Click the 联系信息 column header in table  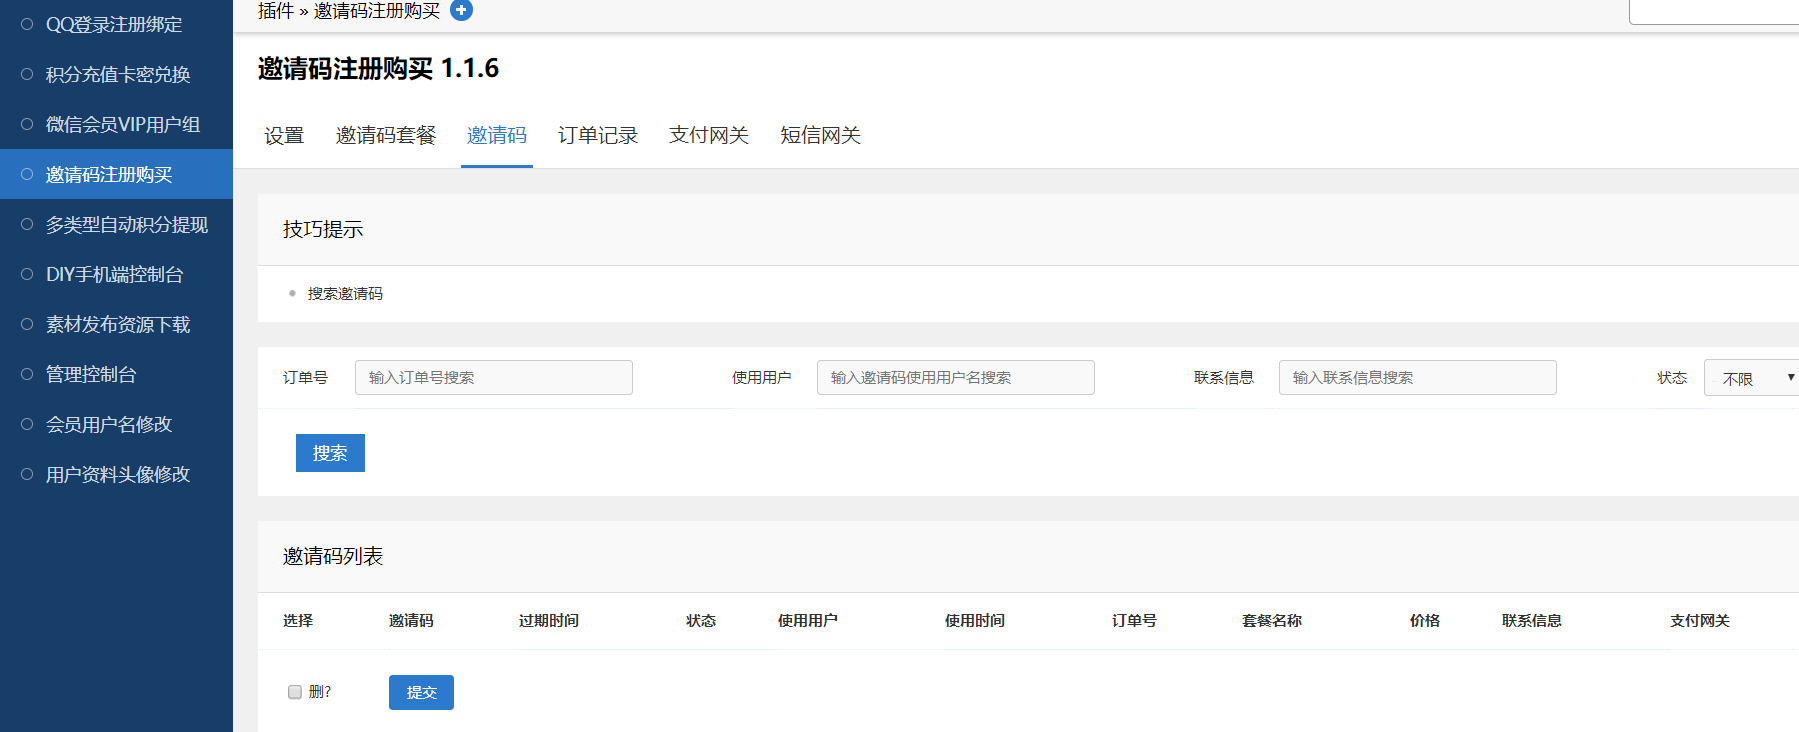point(1532,620)
